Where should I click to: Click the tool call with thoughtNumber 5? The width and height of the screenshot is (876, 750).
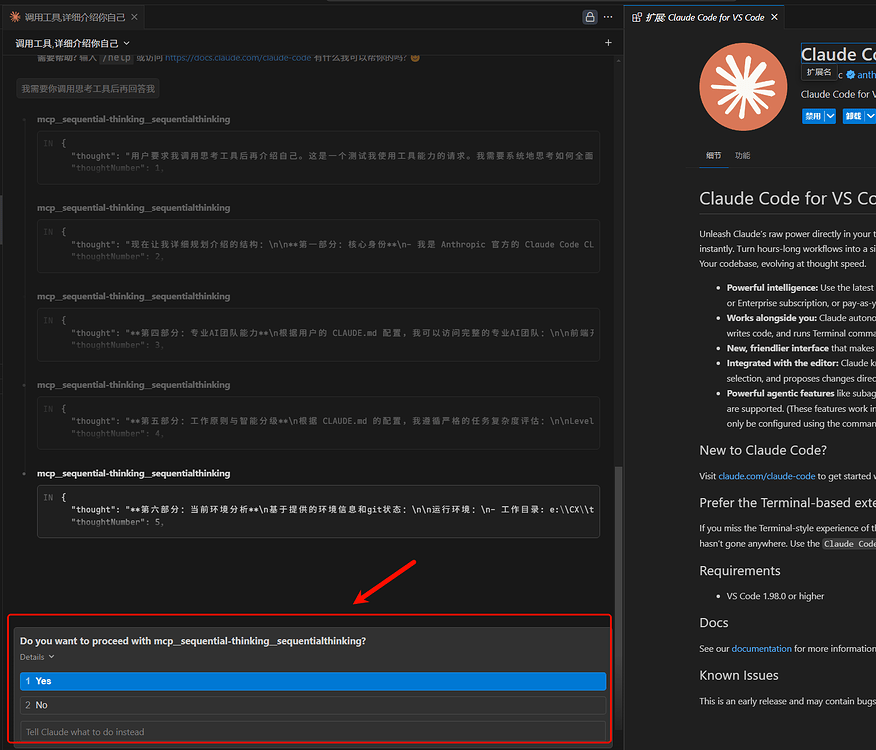(318, 511)
